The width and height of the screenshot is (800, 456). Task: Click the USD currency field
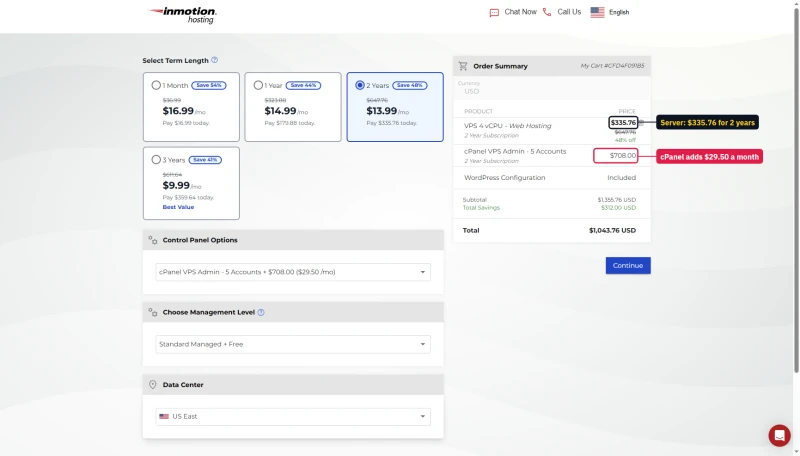pyautogui.click(x=551, y=89)
